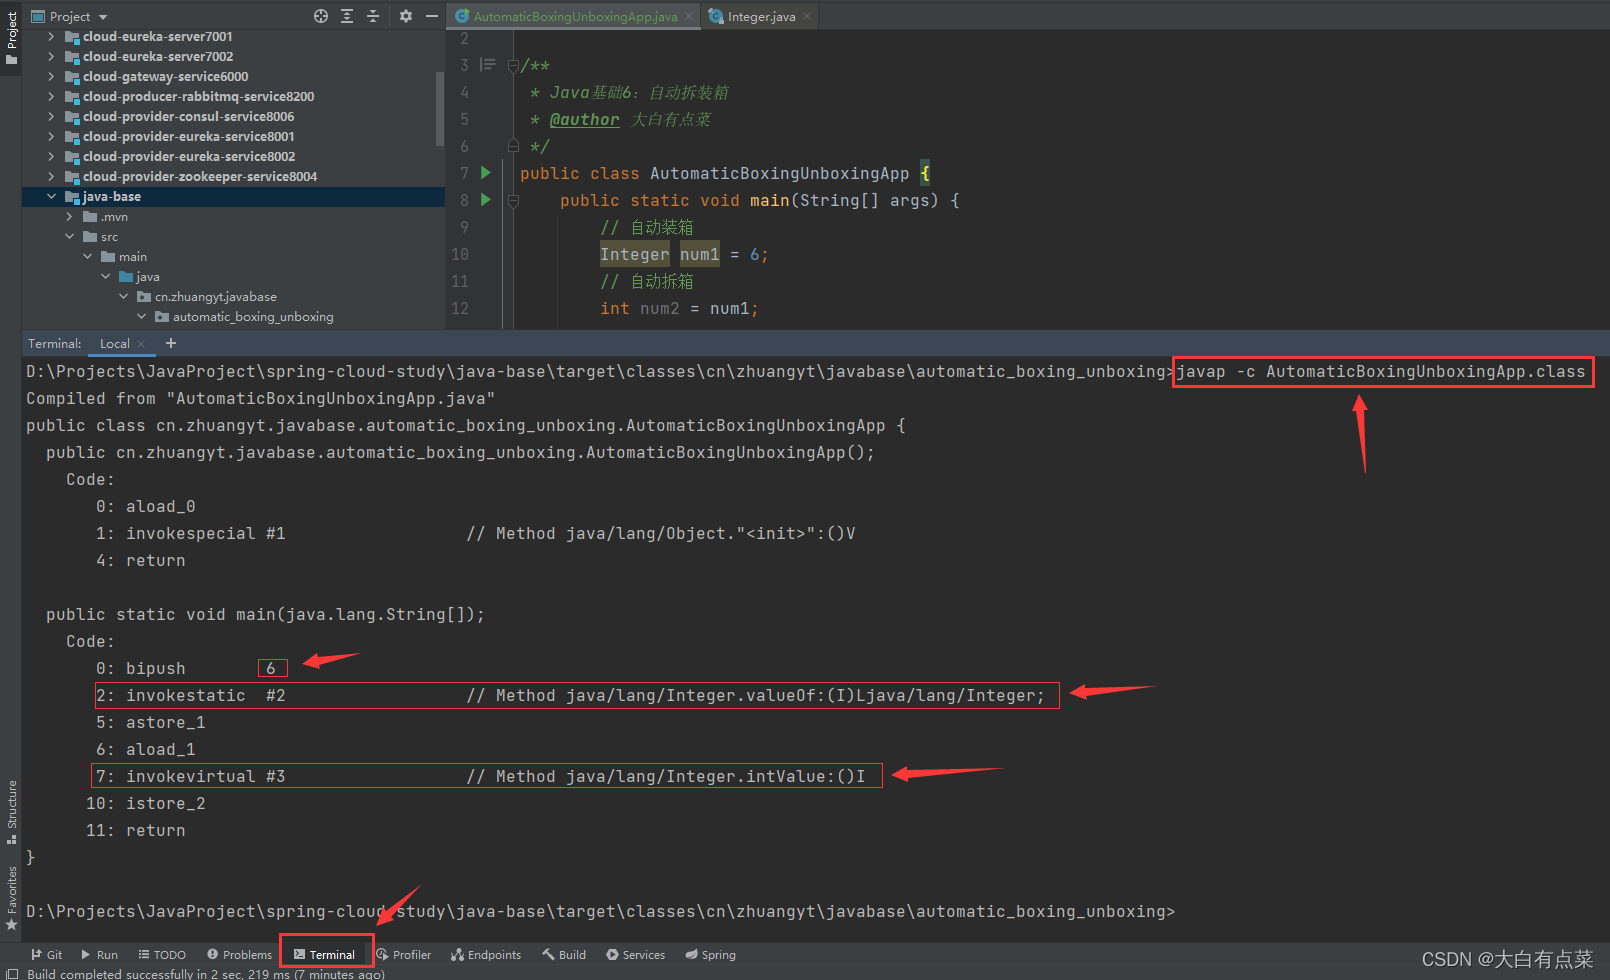Open the Services tool window
The width and height of the screenshot is (1610, 980).
click(635, 955)
